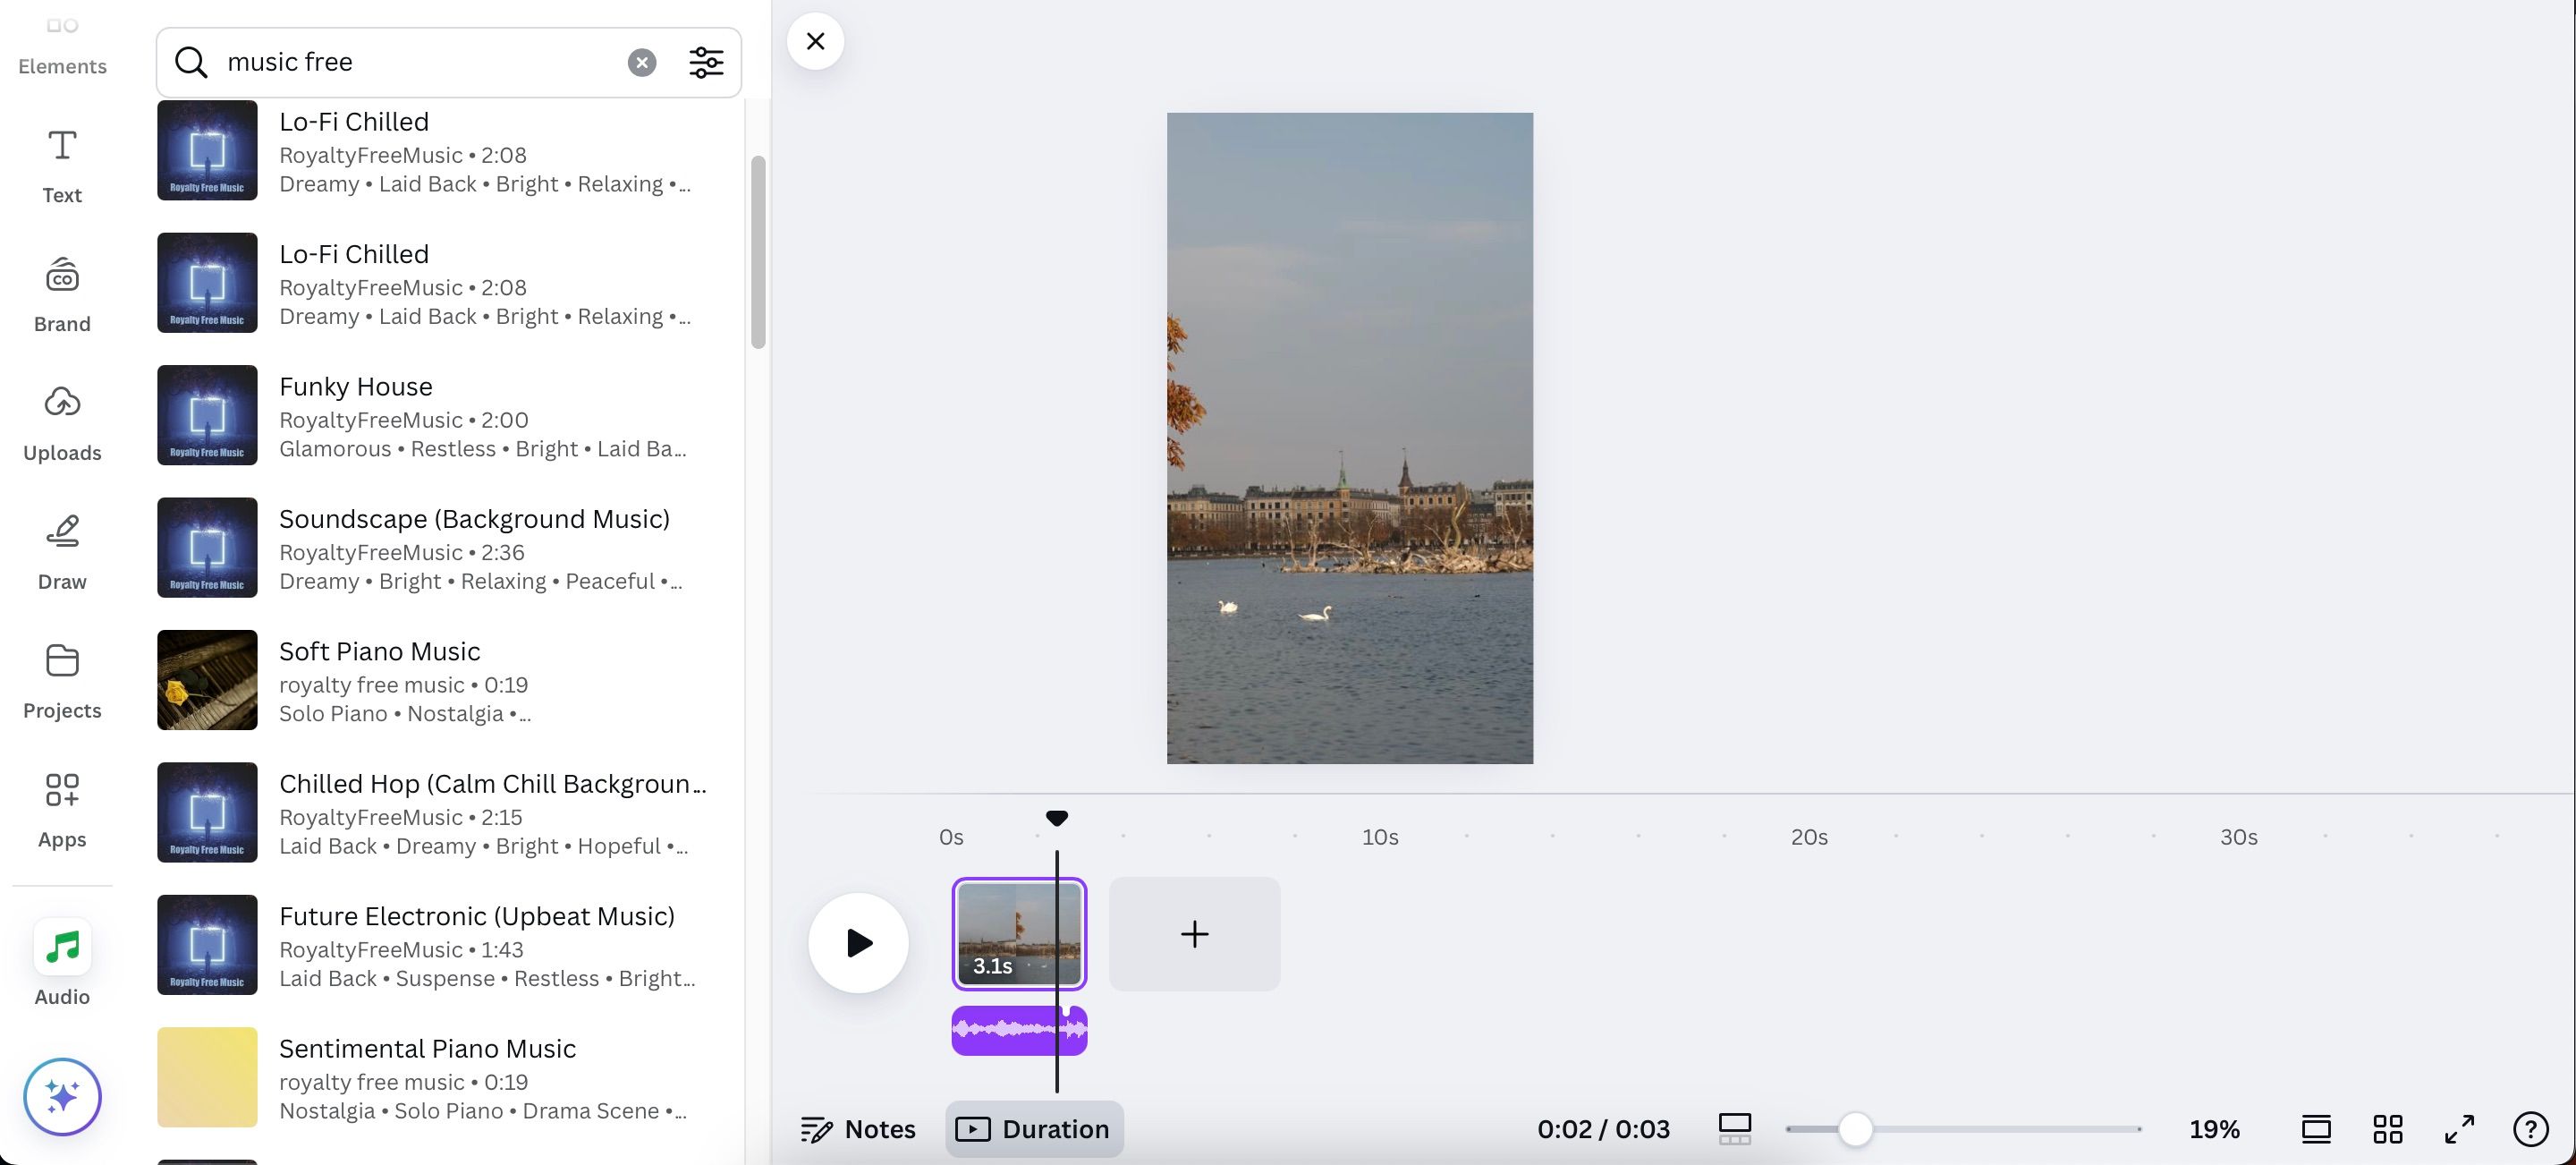
Task: Clear the music free search query
Action: [x=640, y=61]
